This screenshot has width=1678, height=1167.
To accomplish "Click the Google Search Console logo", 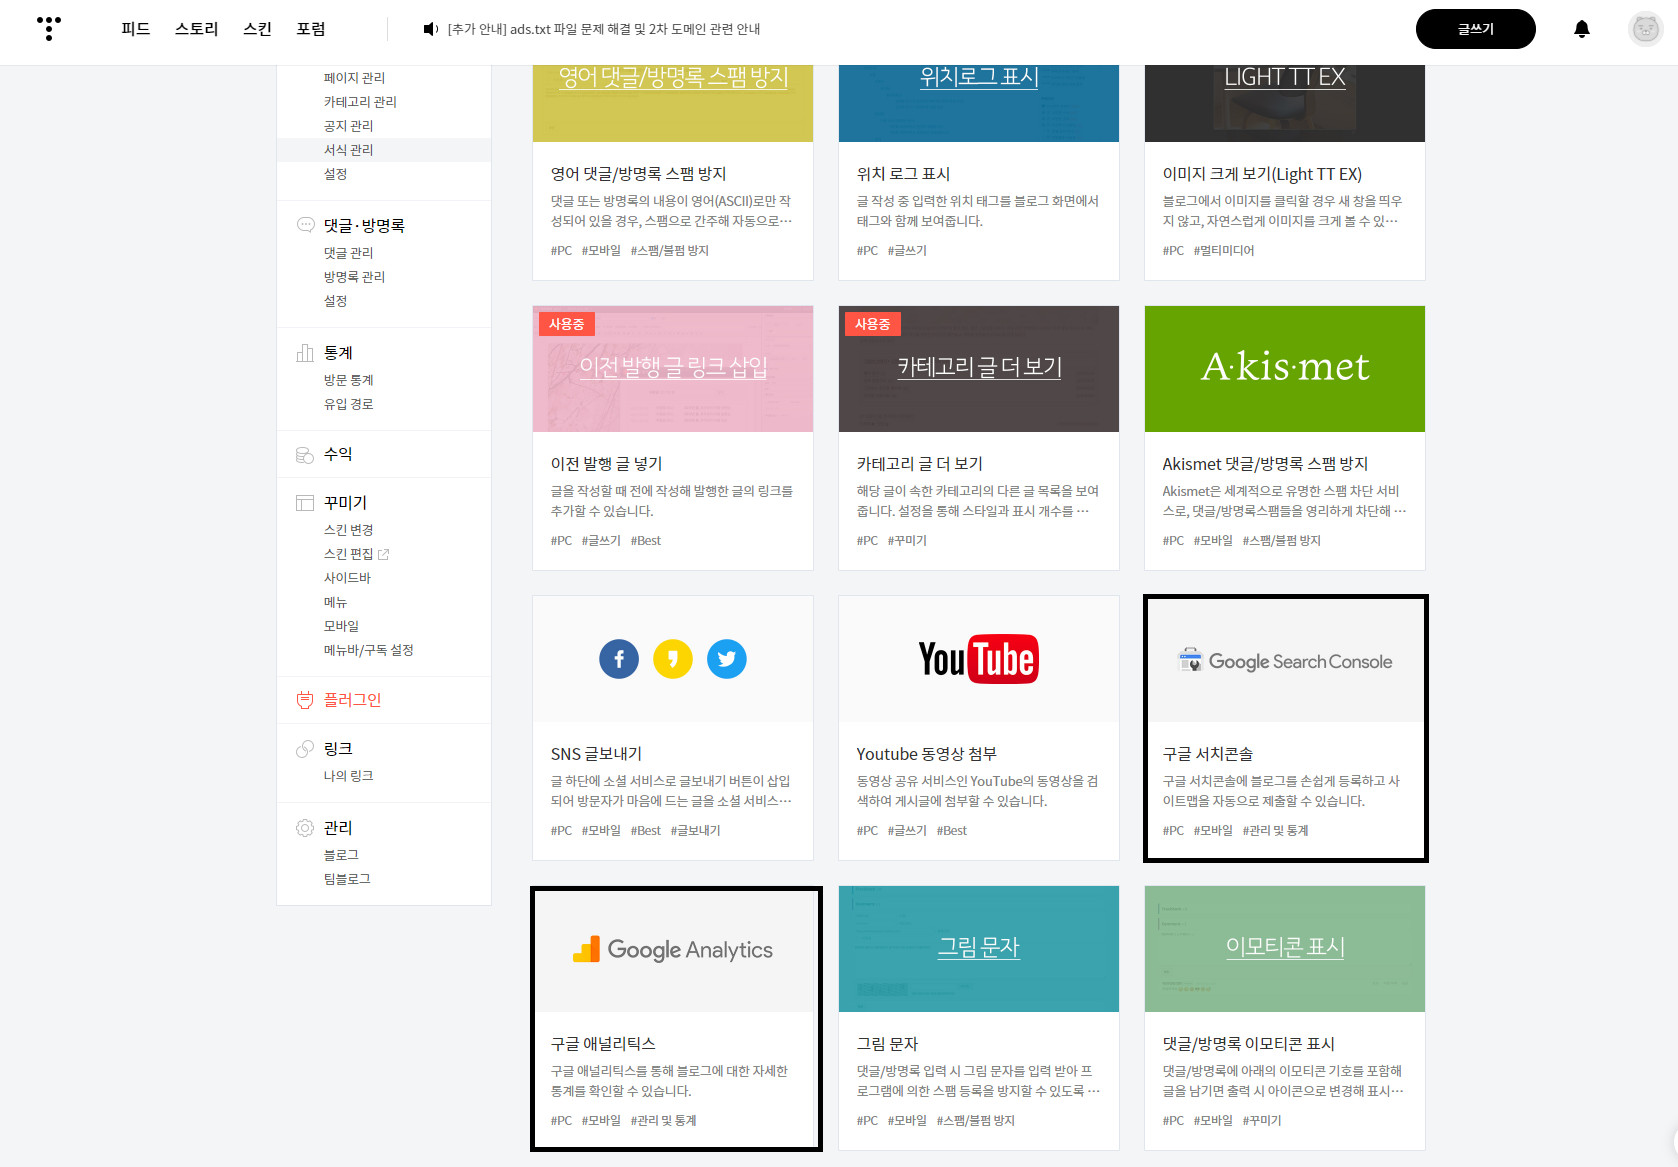I will point(1285,661).
